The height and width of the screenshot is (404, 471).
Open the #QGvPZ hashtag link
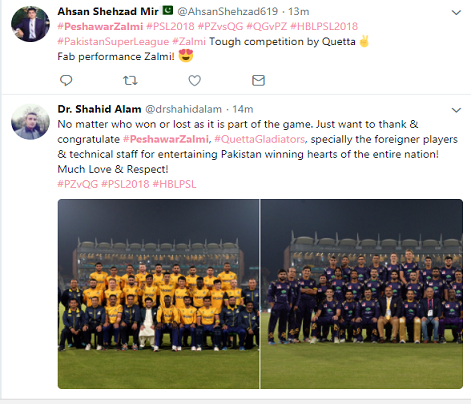pyautogui.click(x=267, y=26)
